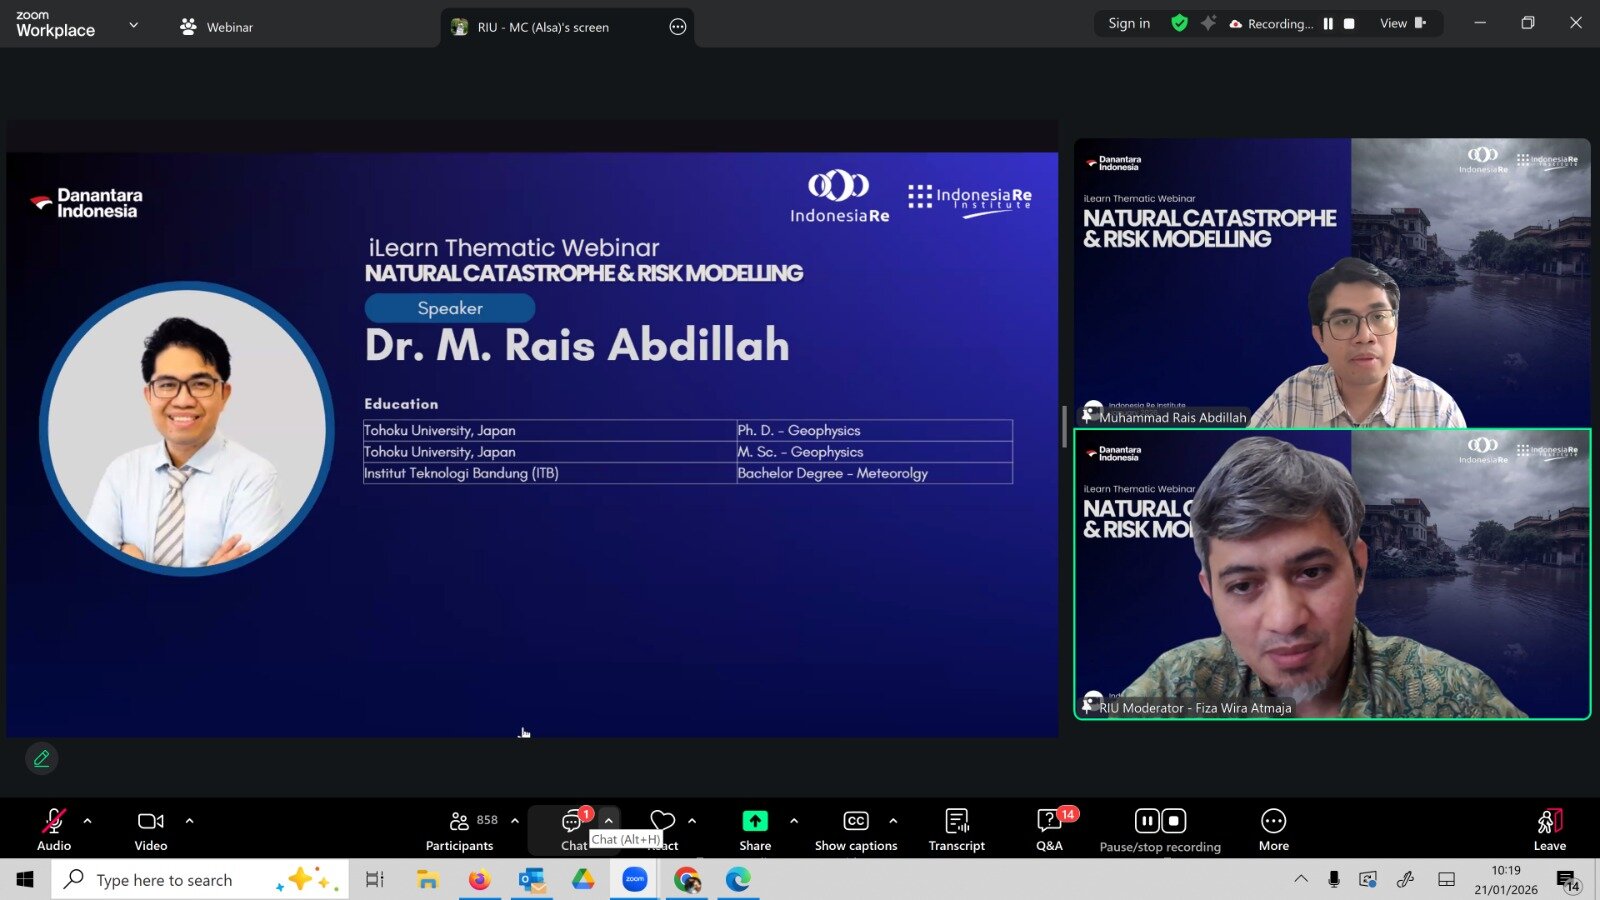The height and width of the screenshot is (900, 1600).
Task: Unmute the microphone Audio button
Action: coord(54,830)
